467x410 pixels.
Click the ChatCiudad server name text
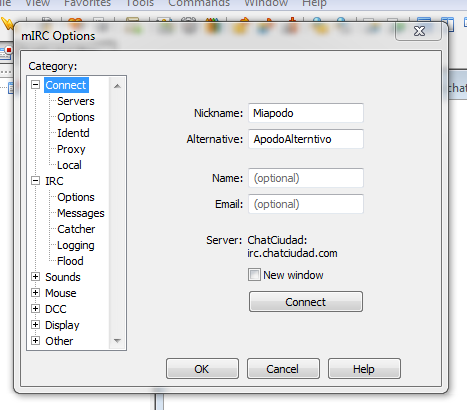point(277,240)
